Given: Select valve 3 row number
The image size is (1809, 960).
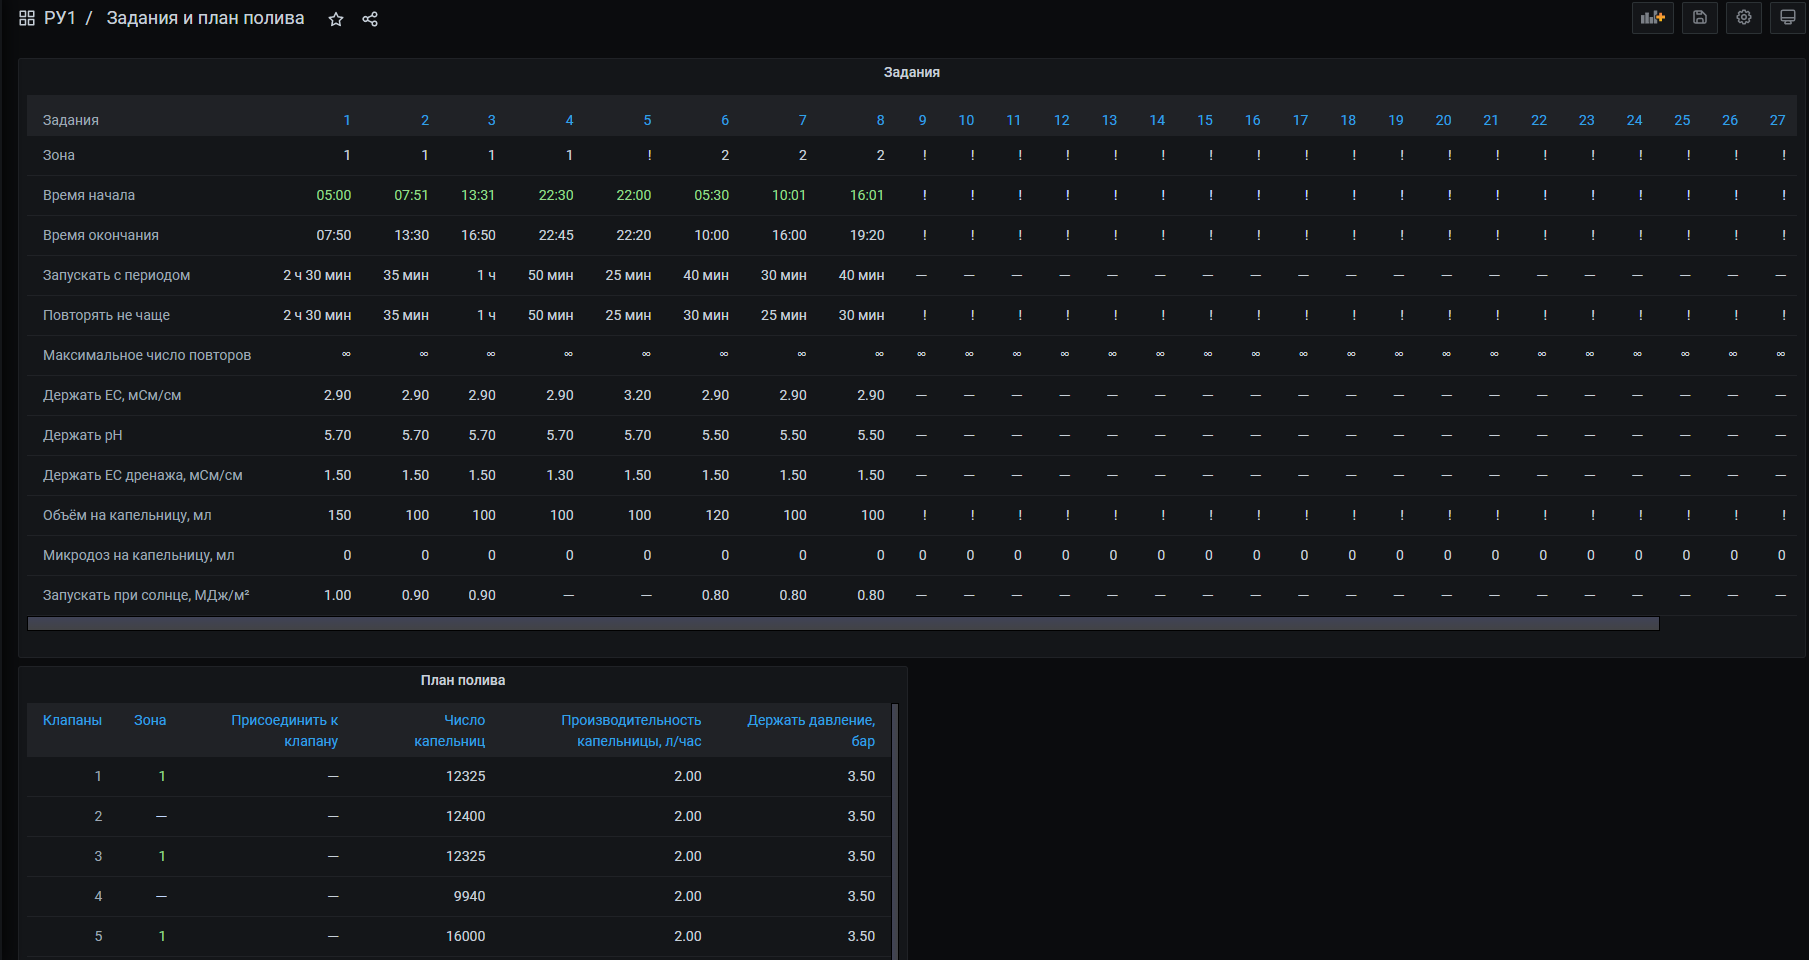Looking at the screenshot, I should pos(98,856).
